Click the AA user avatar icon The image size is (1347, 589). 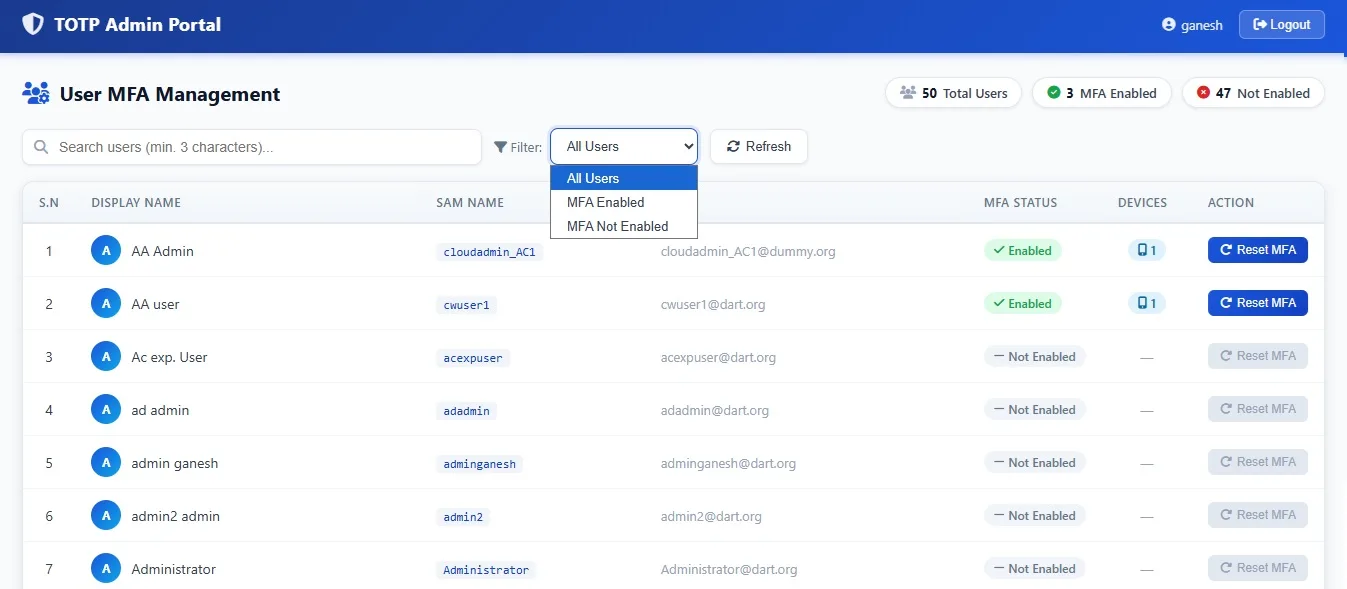[x=106, y=303]
